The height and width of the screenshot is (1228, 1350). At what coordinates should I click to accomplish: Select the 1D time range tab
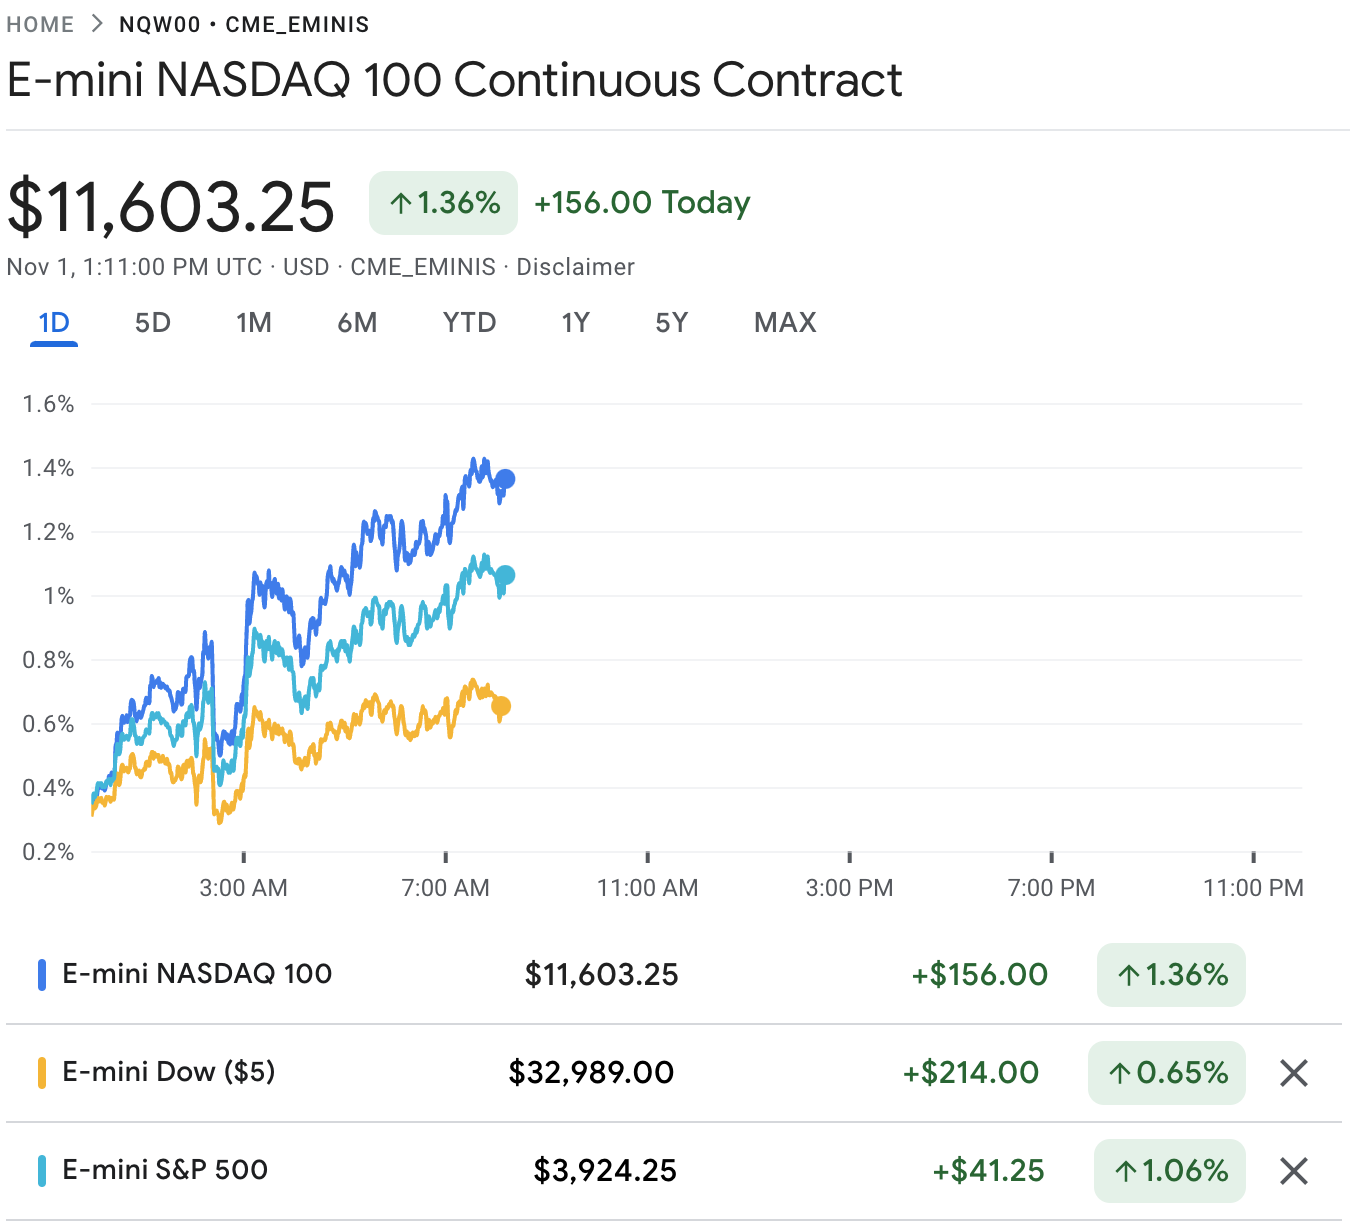tap(54, 323)
